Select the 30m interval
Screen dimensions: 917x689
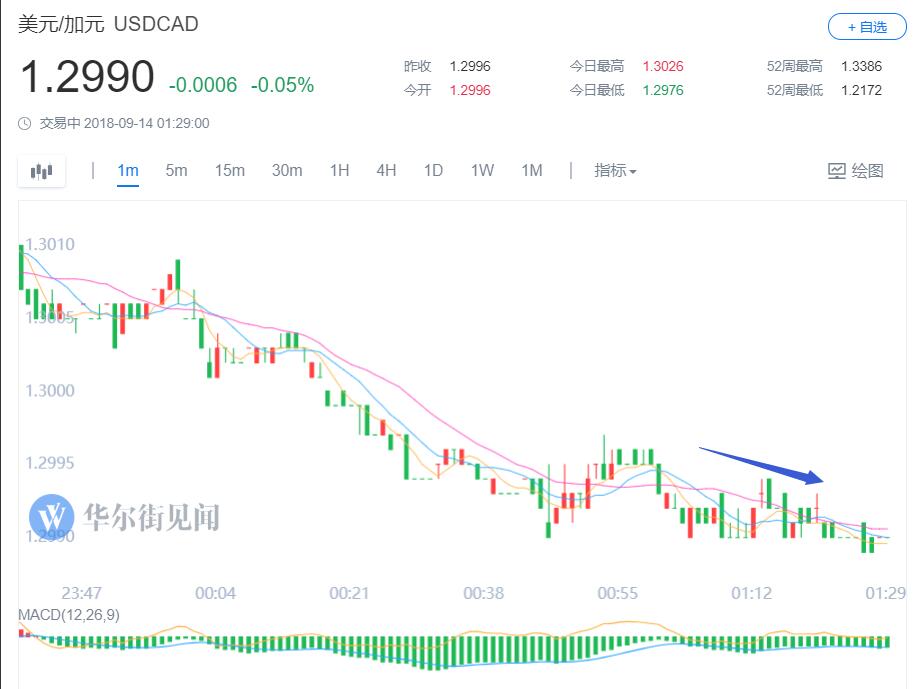287,170
